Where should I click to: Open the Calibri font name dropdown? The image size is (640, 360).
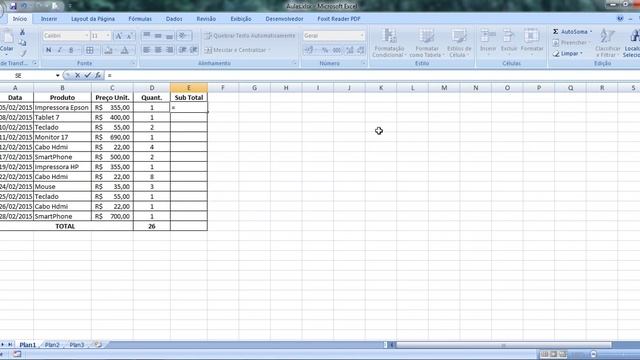(86, 36)
